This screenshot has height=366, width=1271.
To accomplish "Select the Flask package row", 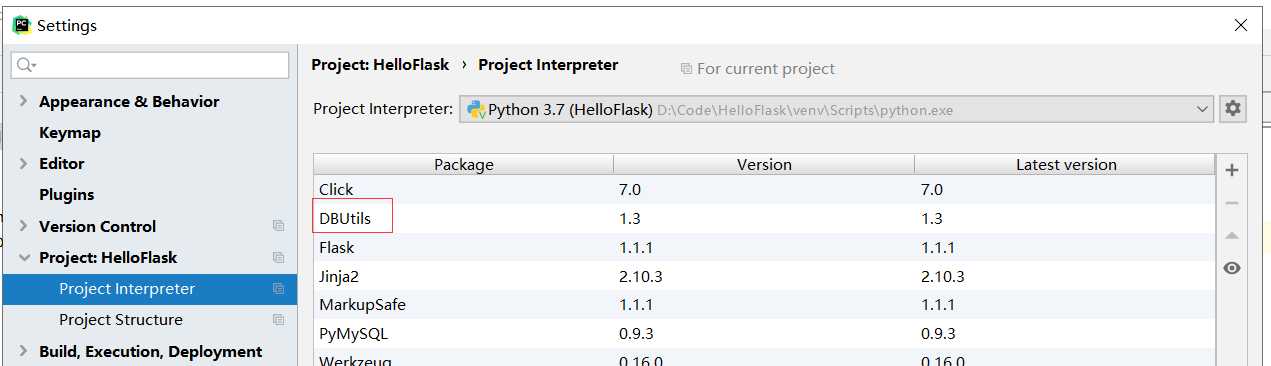I will (764, 247).
